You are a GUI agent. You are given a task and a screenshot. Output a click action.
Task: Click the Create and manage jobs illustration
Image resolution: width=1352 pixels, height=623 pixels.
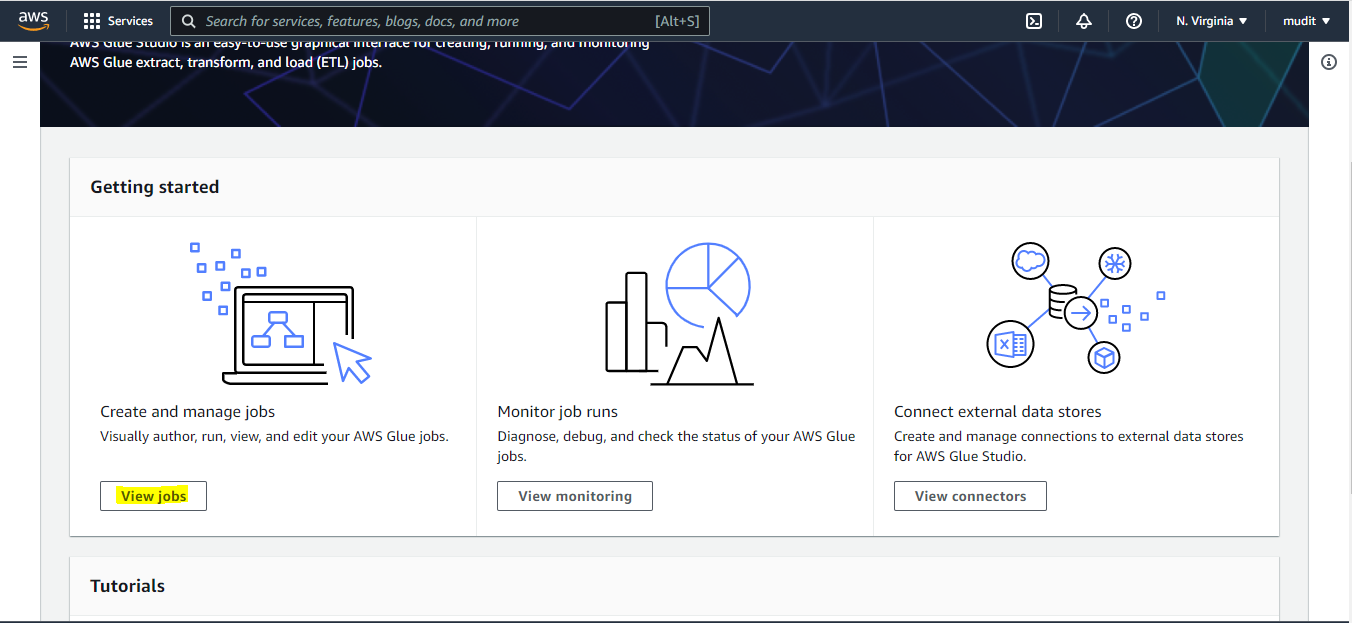click(282, 313)
